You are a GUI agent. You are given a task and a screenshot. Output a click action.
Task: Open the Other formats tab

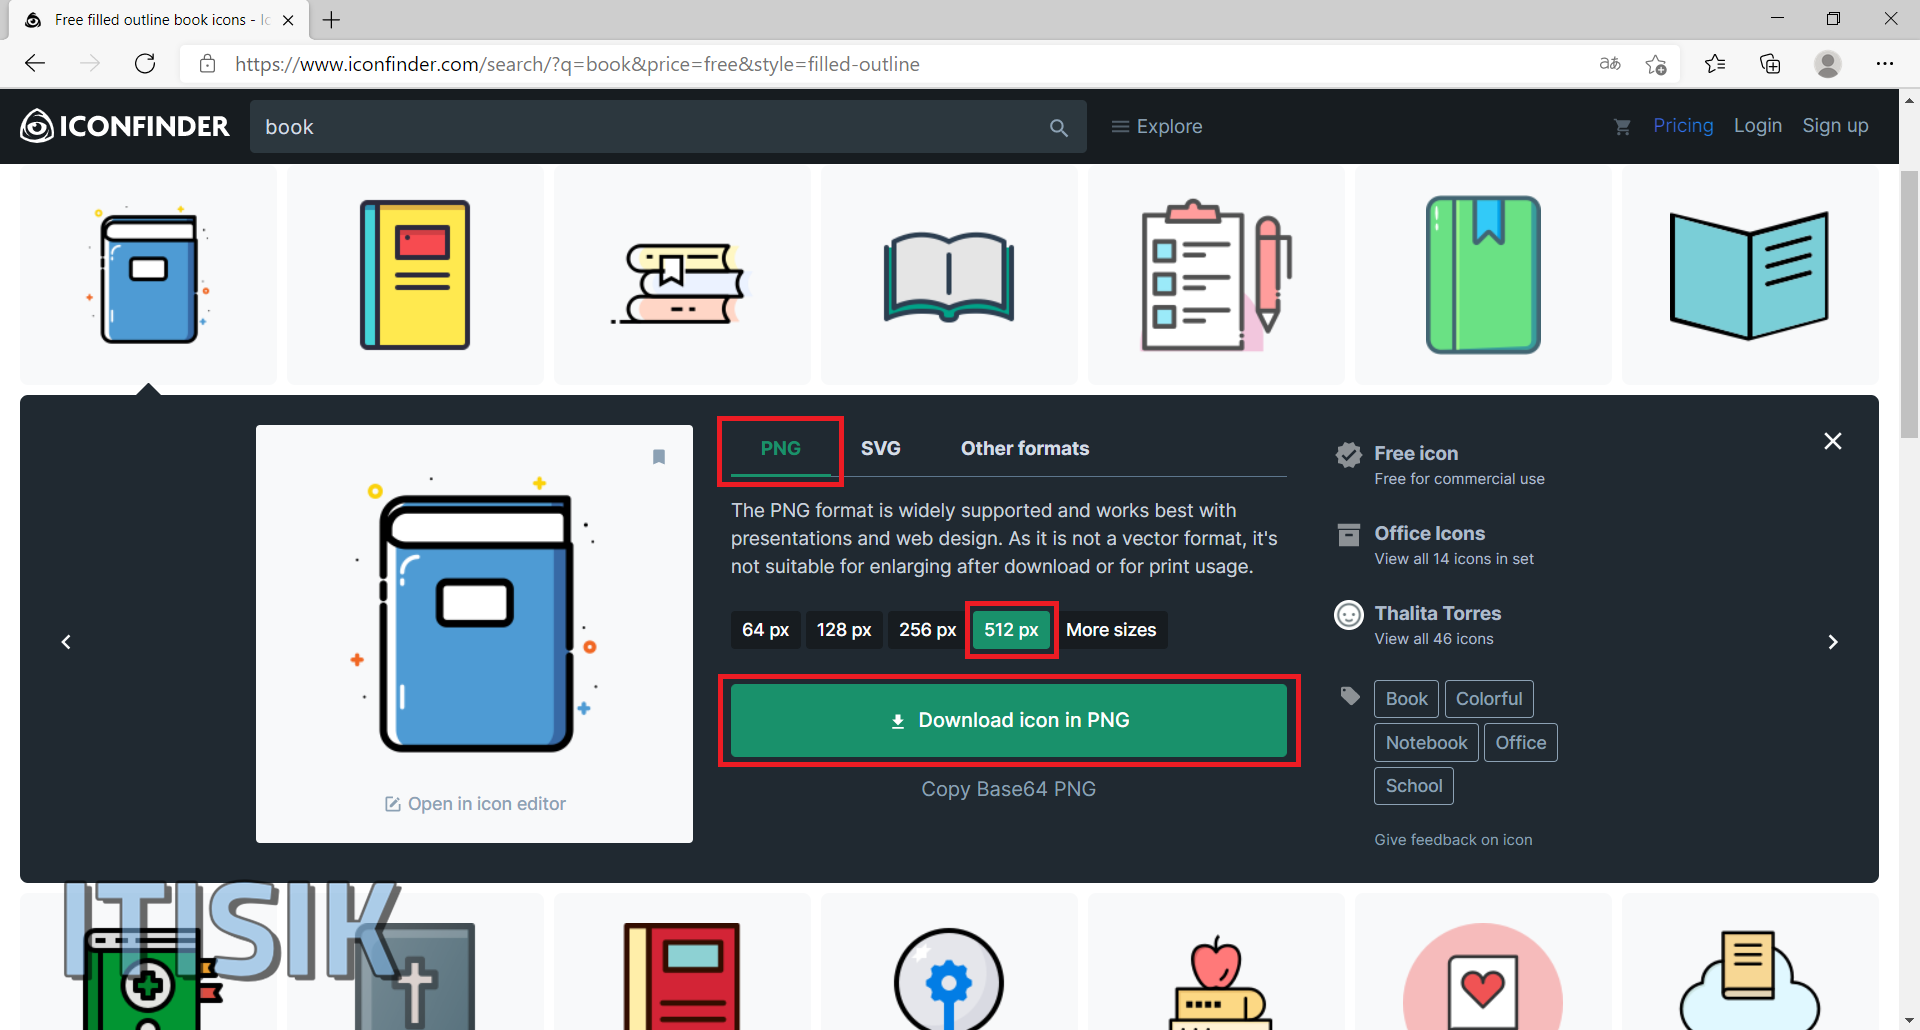coord(1025,449)
